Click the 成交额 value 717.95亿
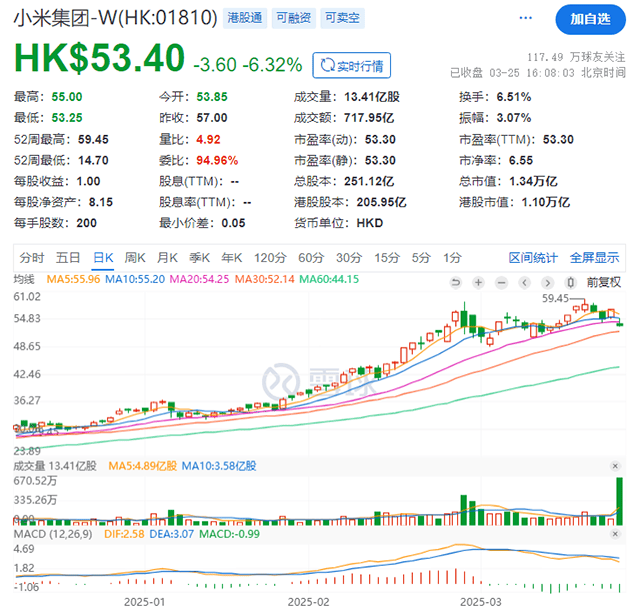Viewport: 640px width, 611px height. pos(369,118)
